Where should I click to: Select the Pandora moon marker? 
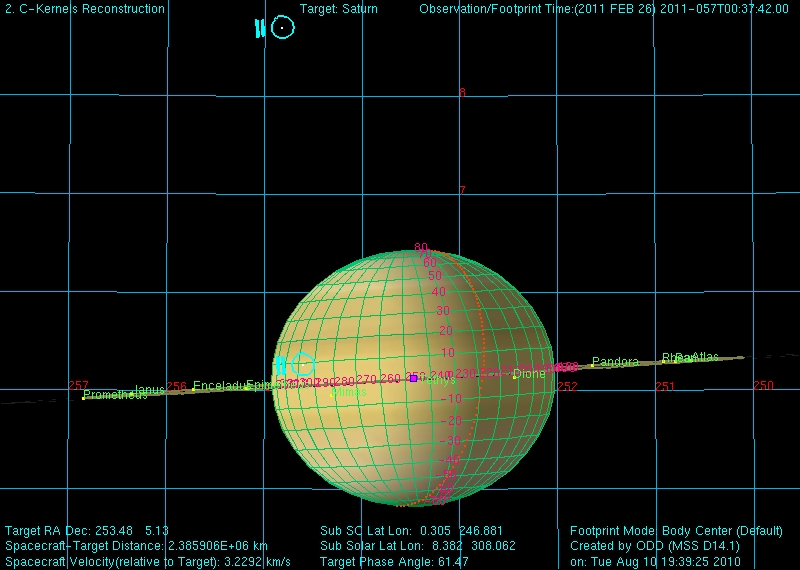click(592, 366)
